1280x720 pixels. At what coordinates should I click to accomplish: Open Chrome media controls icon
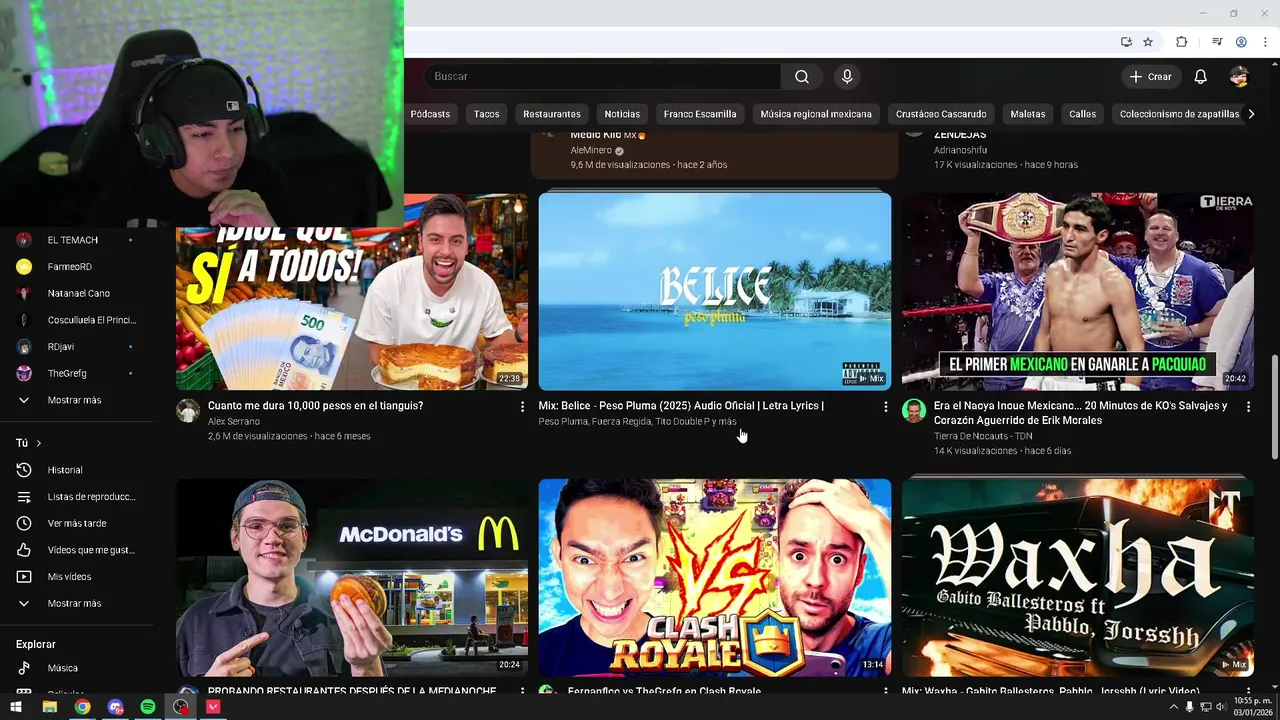[x=1217, y=42]
